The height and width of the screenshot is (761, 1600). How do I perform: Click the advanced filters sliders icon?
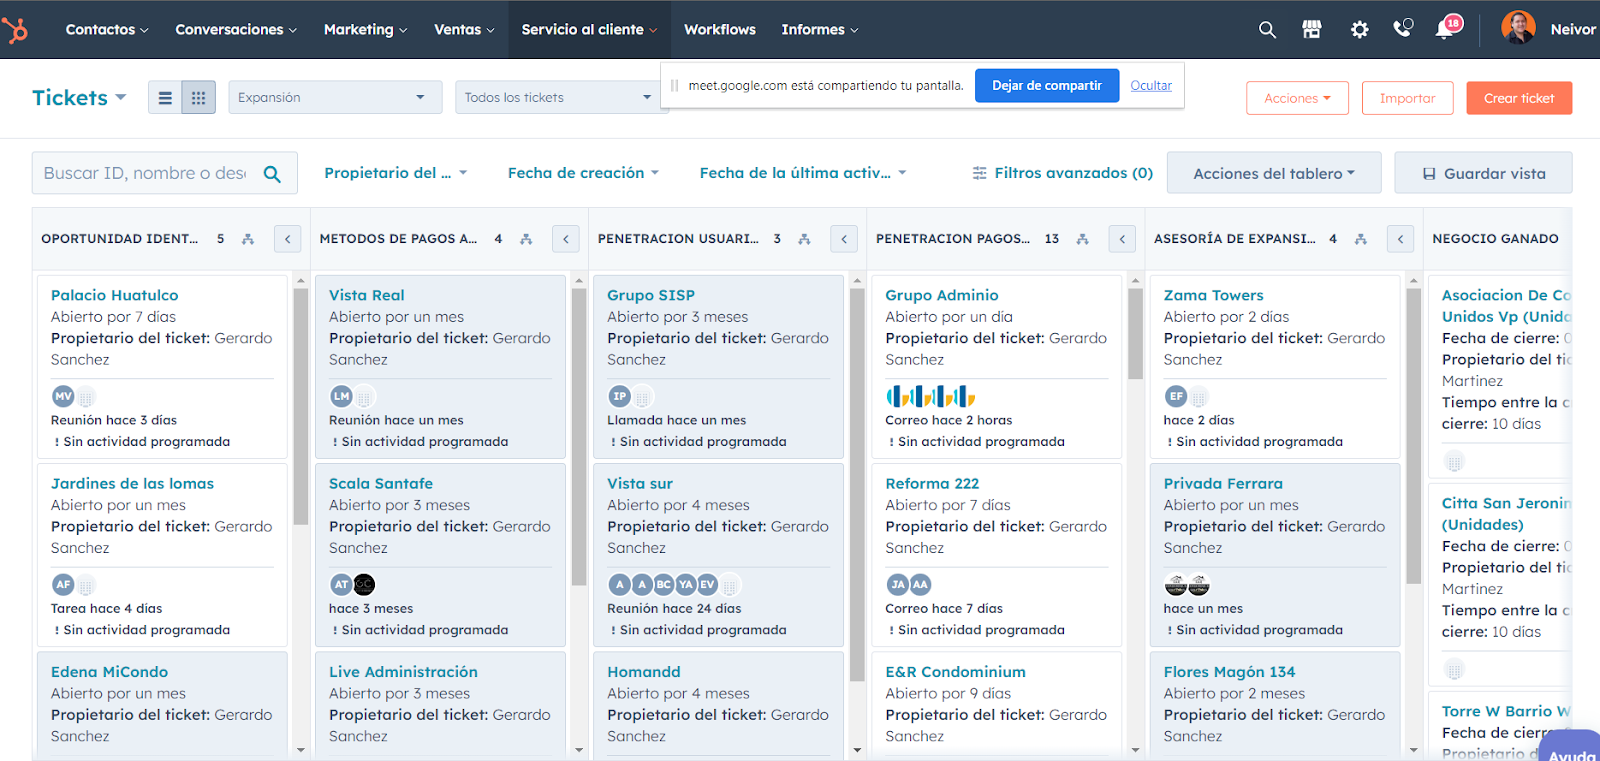tap(980, 173)
